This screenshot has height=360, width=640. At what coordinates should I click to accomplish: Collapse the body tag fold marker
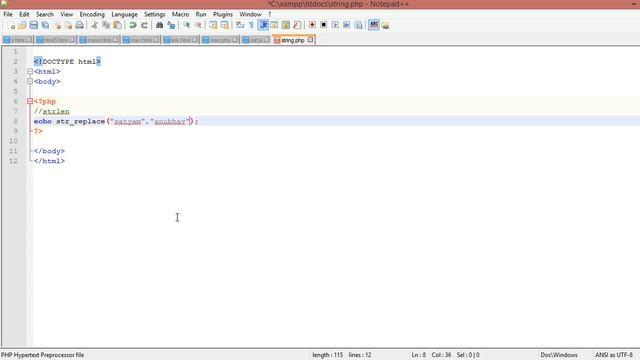30,81
